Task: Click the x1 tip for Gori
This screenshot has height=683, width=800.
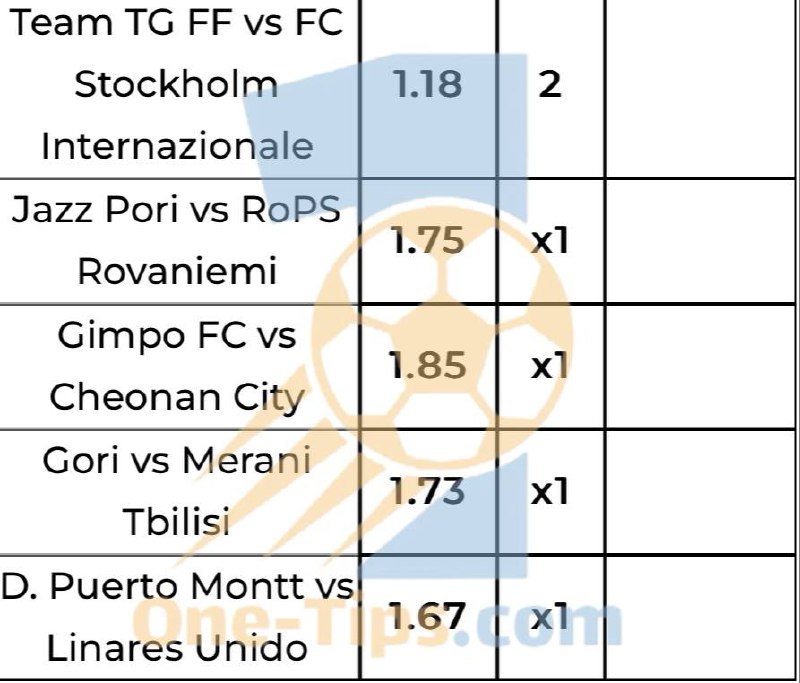Action: pyautogui.click(x=550, y=492)
